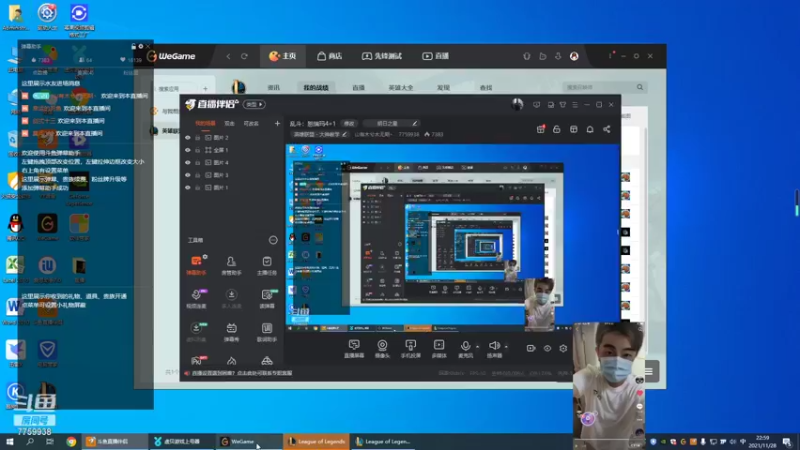Switch to League of Legends taskbar item
800x450 pixels.
point(316,441)
